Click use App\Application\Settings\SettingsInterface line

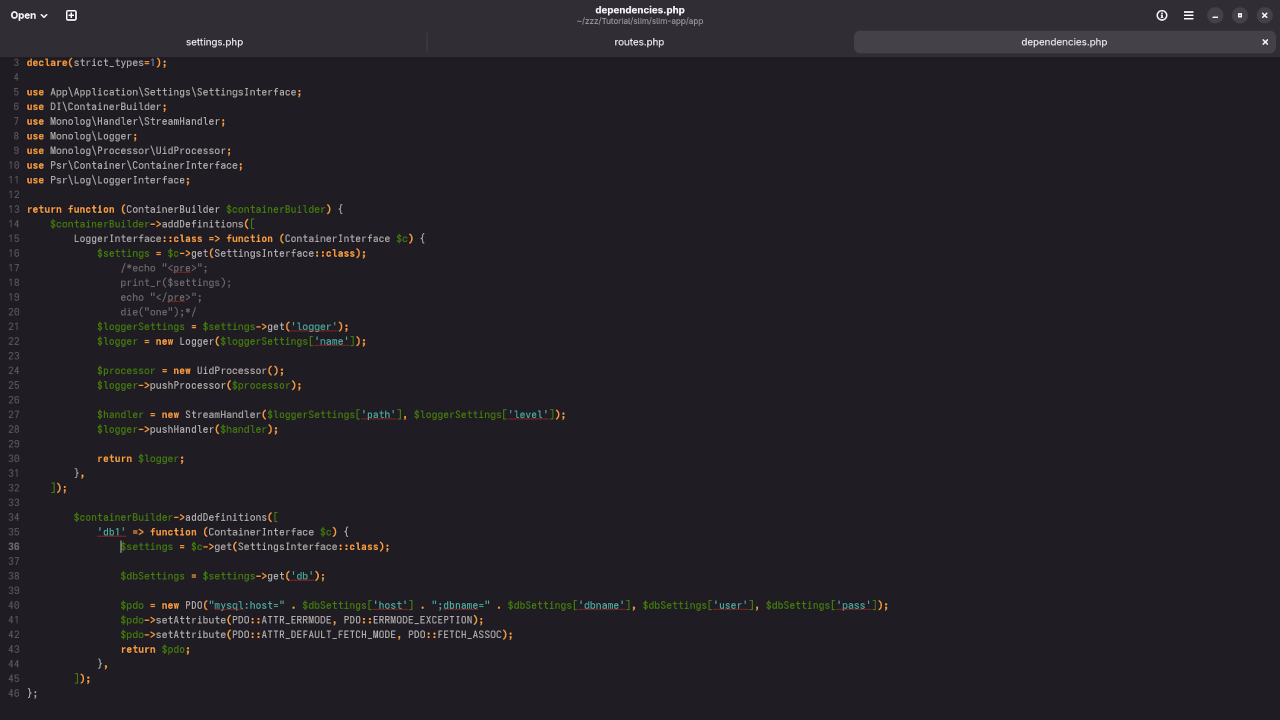tap(164, 92)
